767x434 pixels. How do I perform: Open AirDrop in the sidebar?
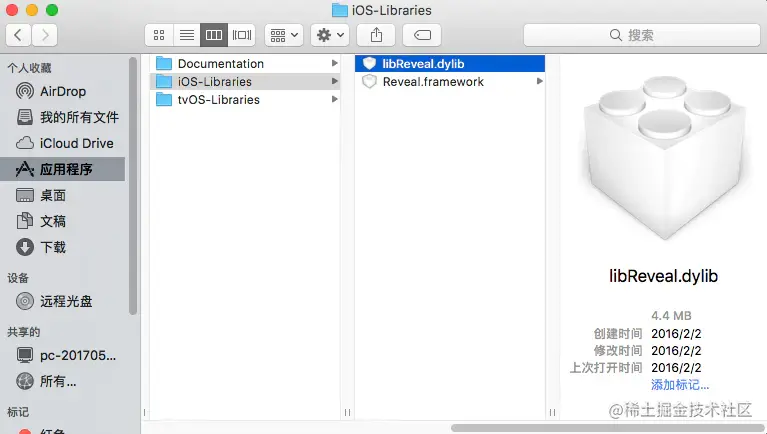tap(63, 91)
